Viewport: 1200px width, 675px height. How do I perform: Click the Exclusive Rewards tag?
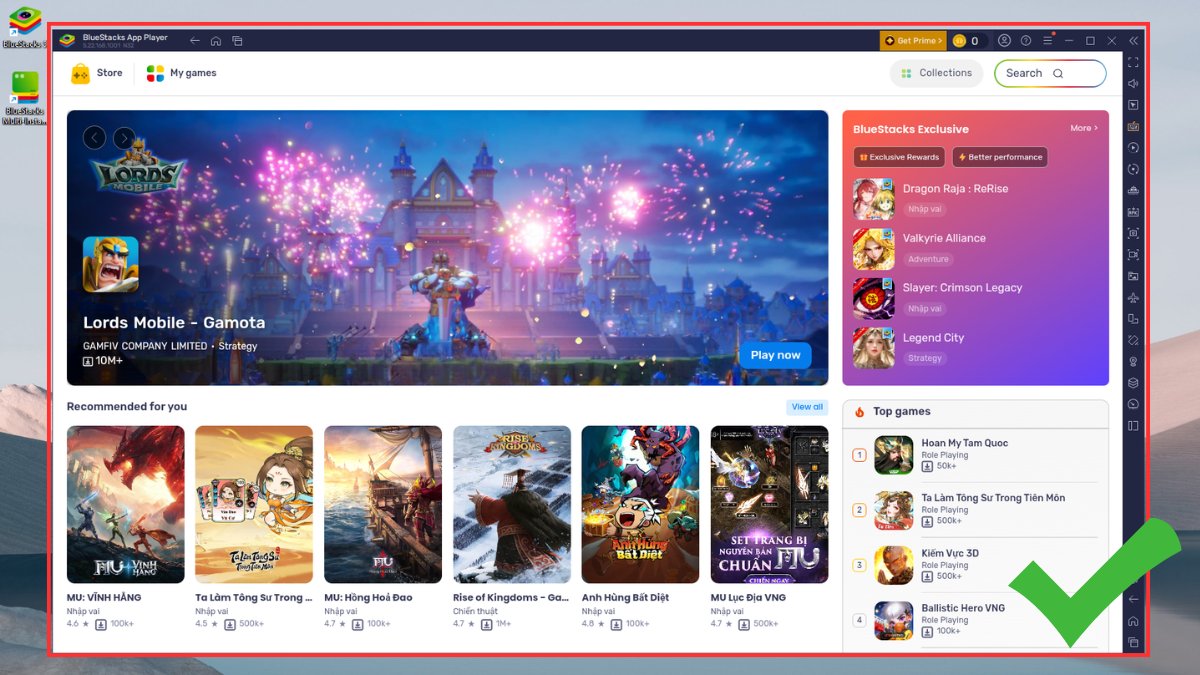point(898,157)
